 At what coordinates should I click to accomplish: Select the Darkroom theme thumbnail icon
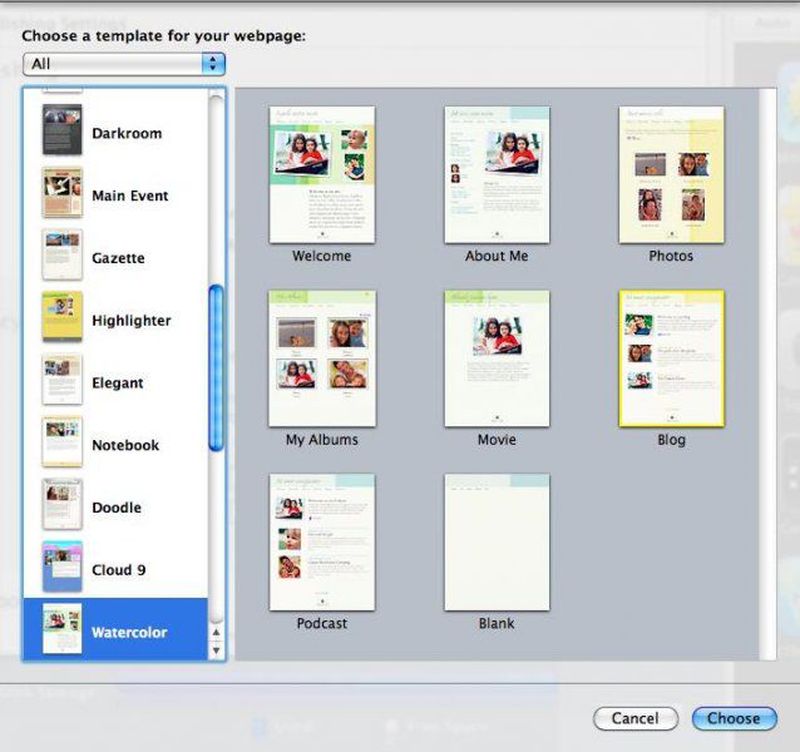(62, 131)
